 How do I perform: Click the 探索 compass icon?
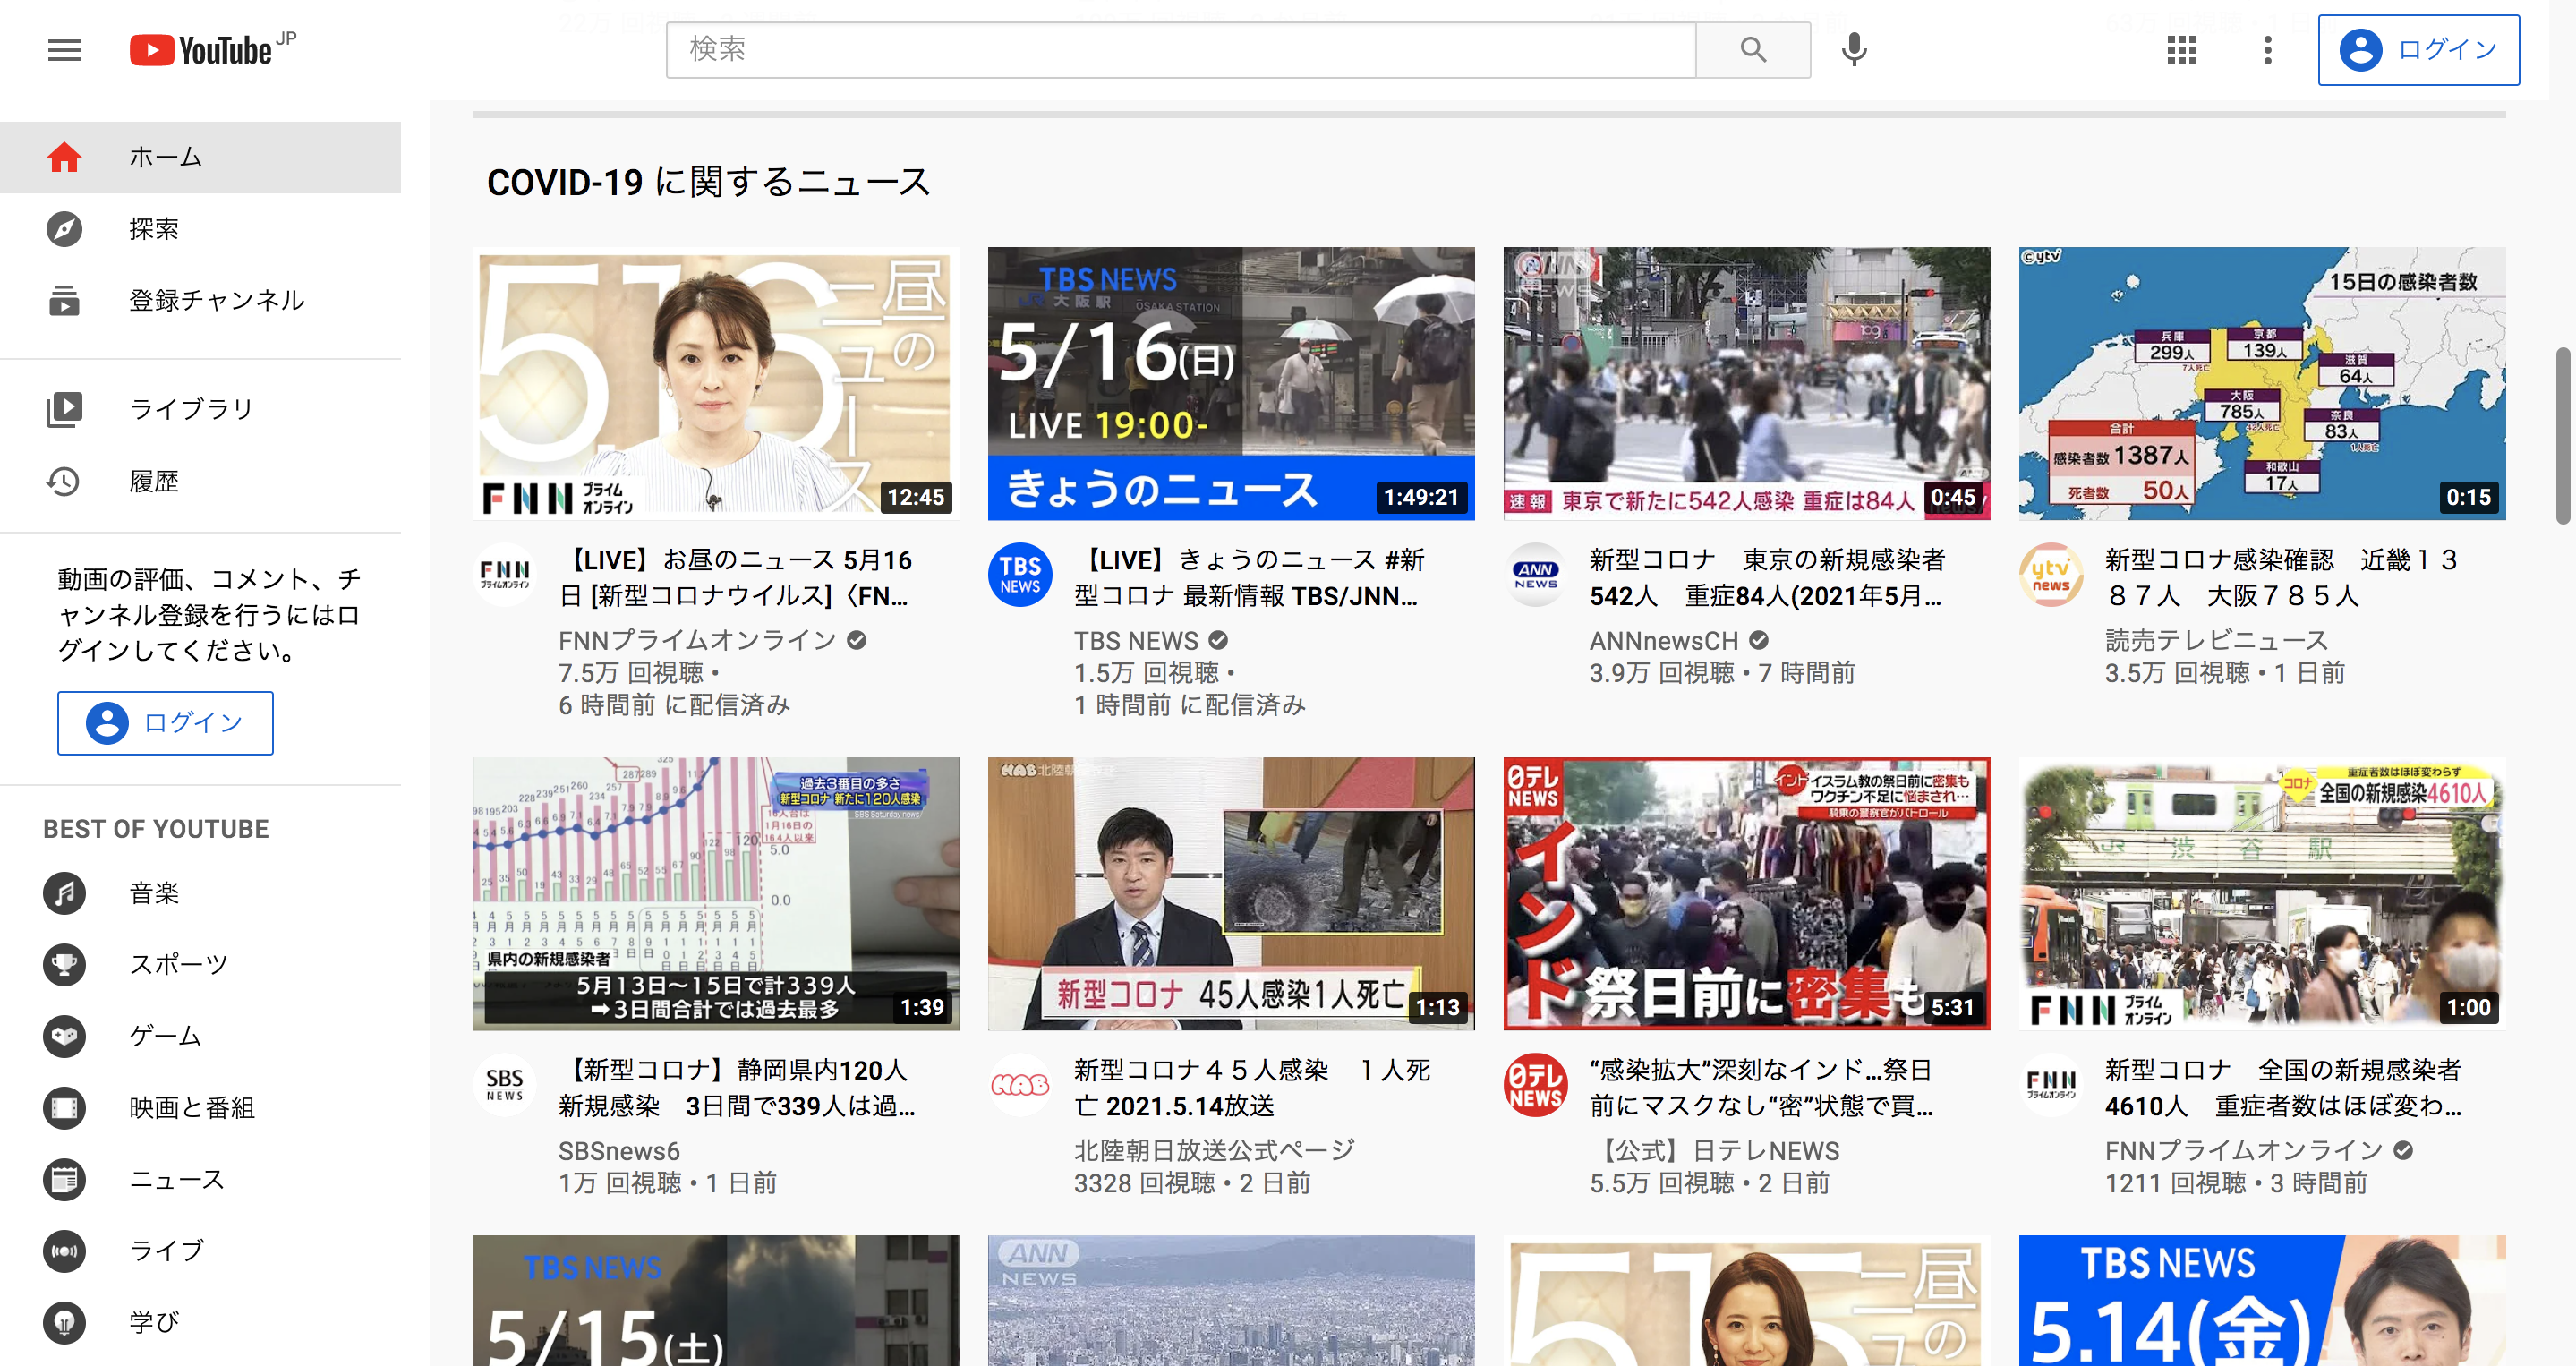coord(64,229)
